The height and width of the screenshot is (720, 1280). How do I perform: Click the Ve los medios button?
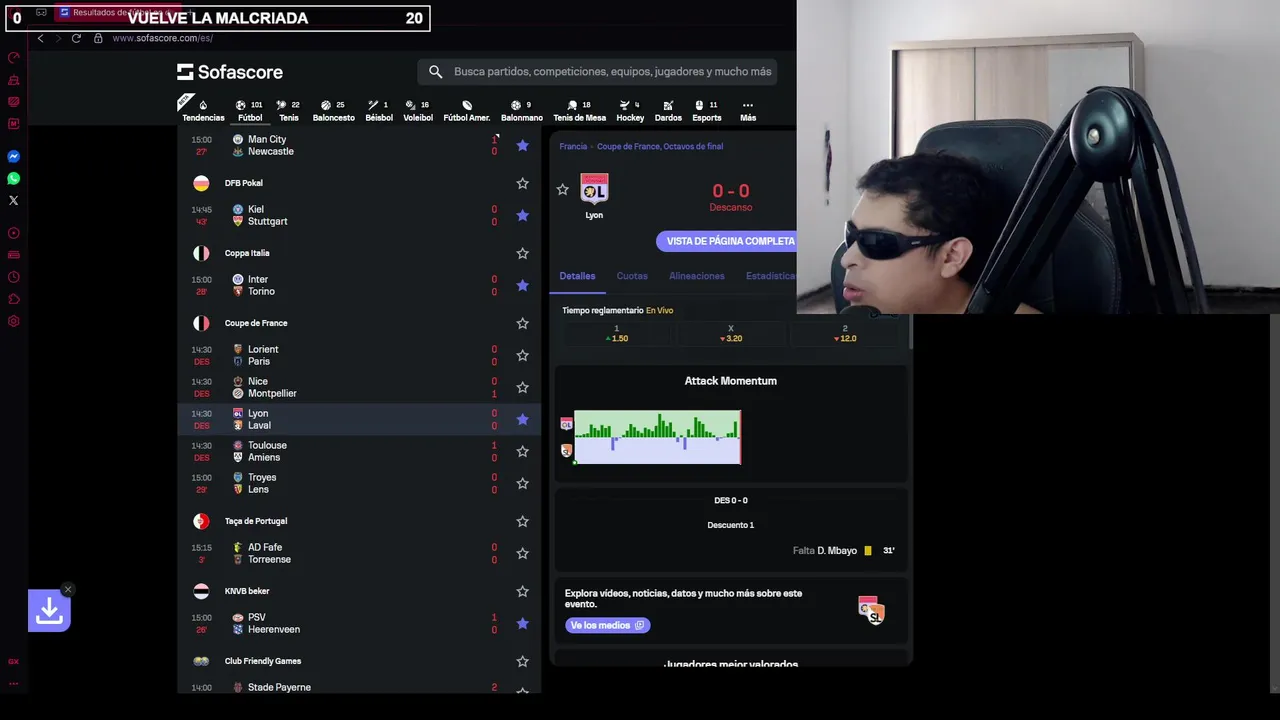(607, 625)
